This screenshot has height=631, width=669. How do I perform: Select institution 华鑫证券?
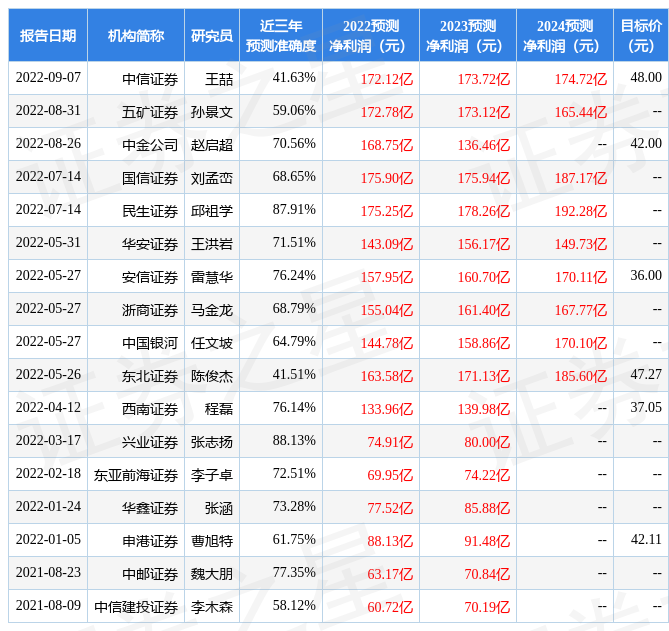(150, 508)
